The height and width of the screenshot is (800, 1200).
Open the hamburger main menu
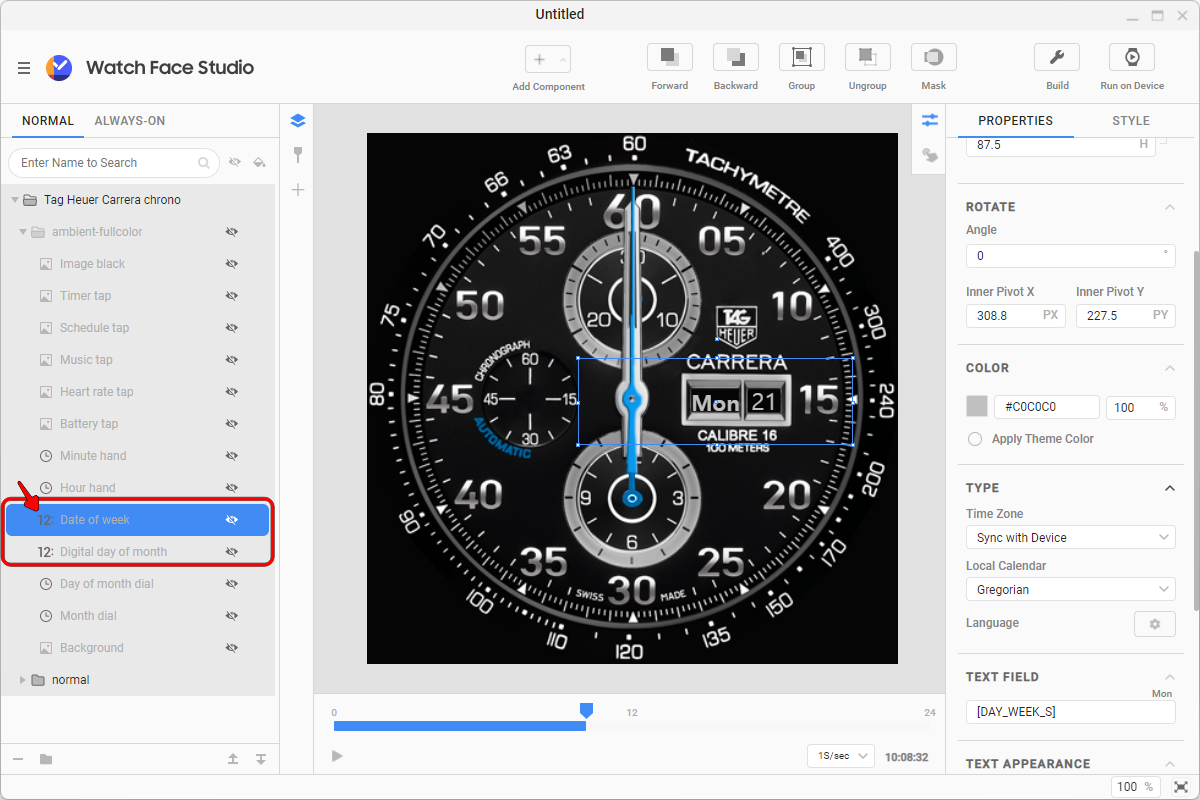point(24,68)
